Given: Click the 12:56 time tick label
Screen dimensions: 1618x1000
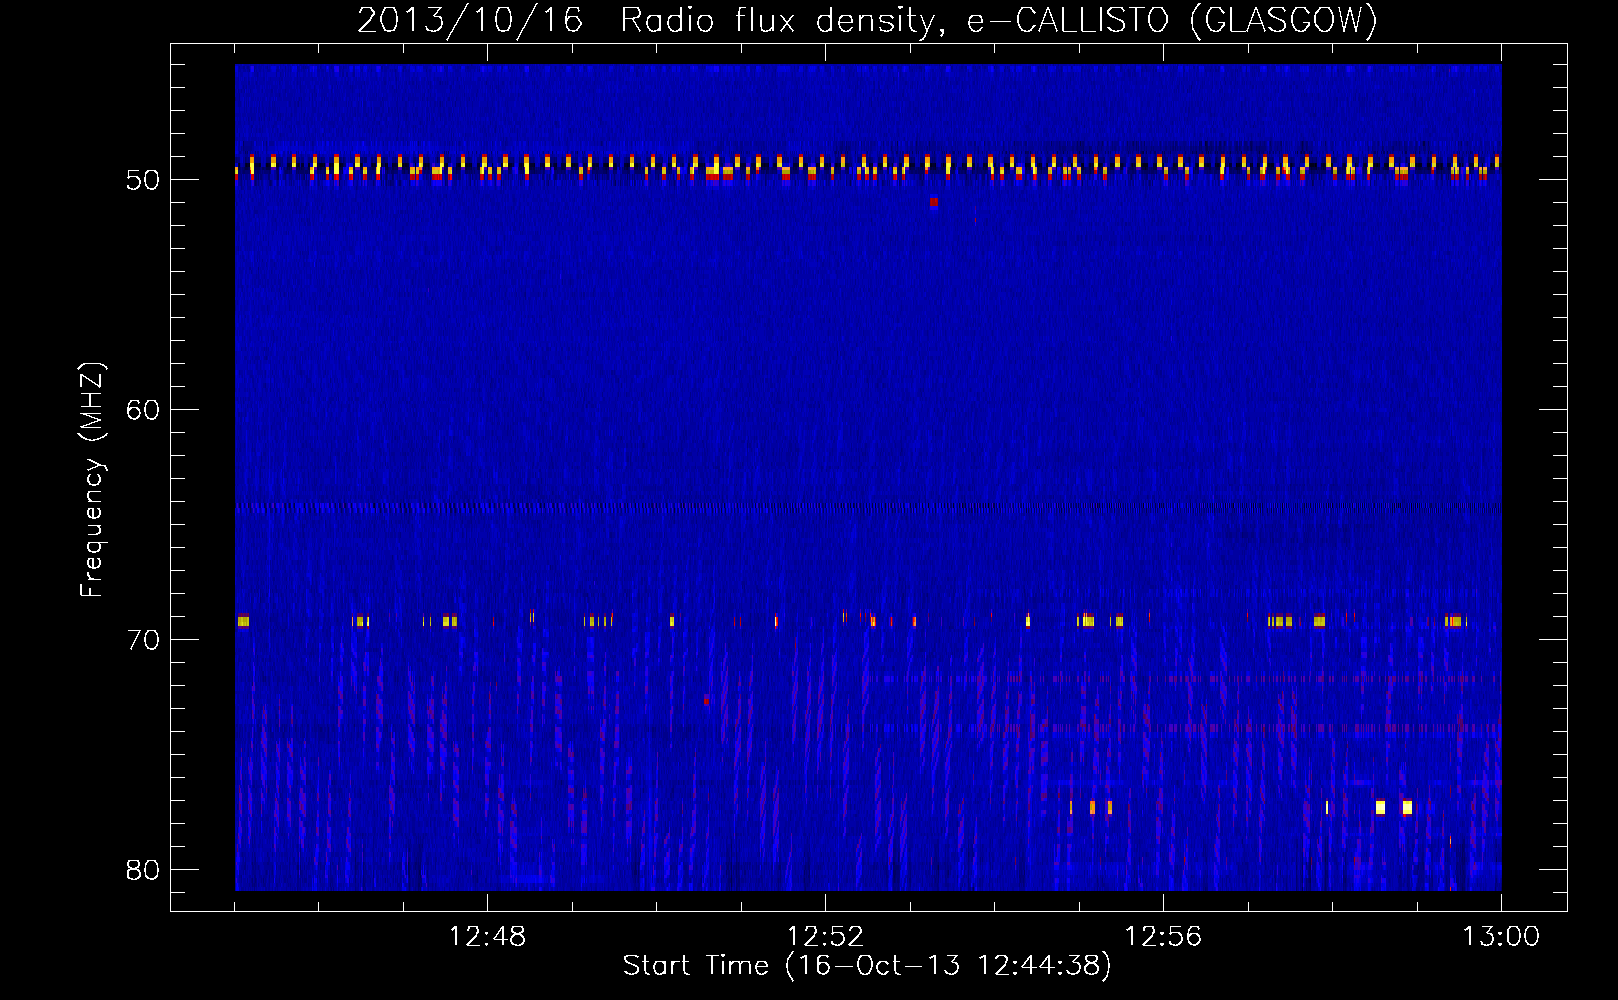Looking at the screenshot, I should 1163,937.
